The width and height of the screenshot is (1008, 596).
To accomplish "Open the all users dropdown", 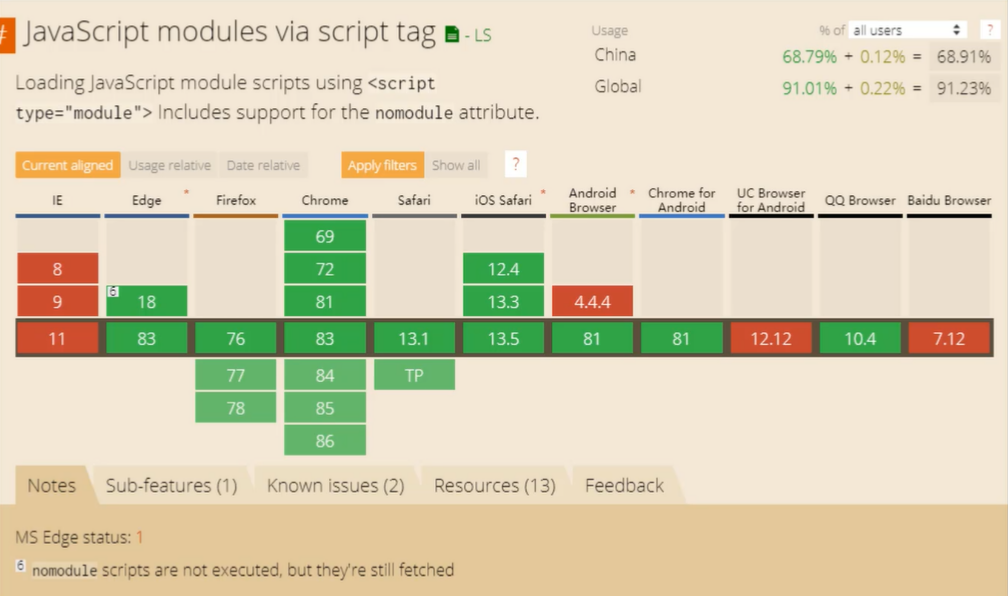I will click(x=907, y=30).
